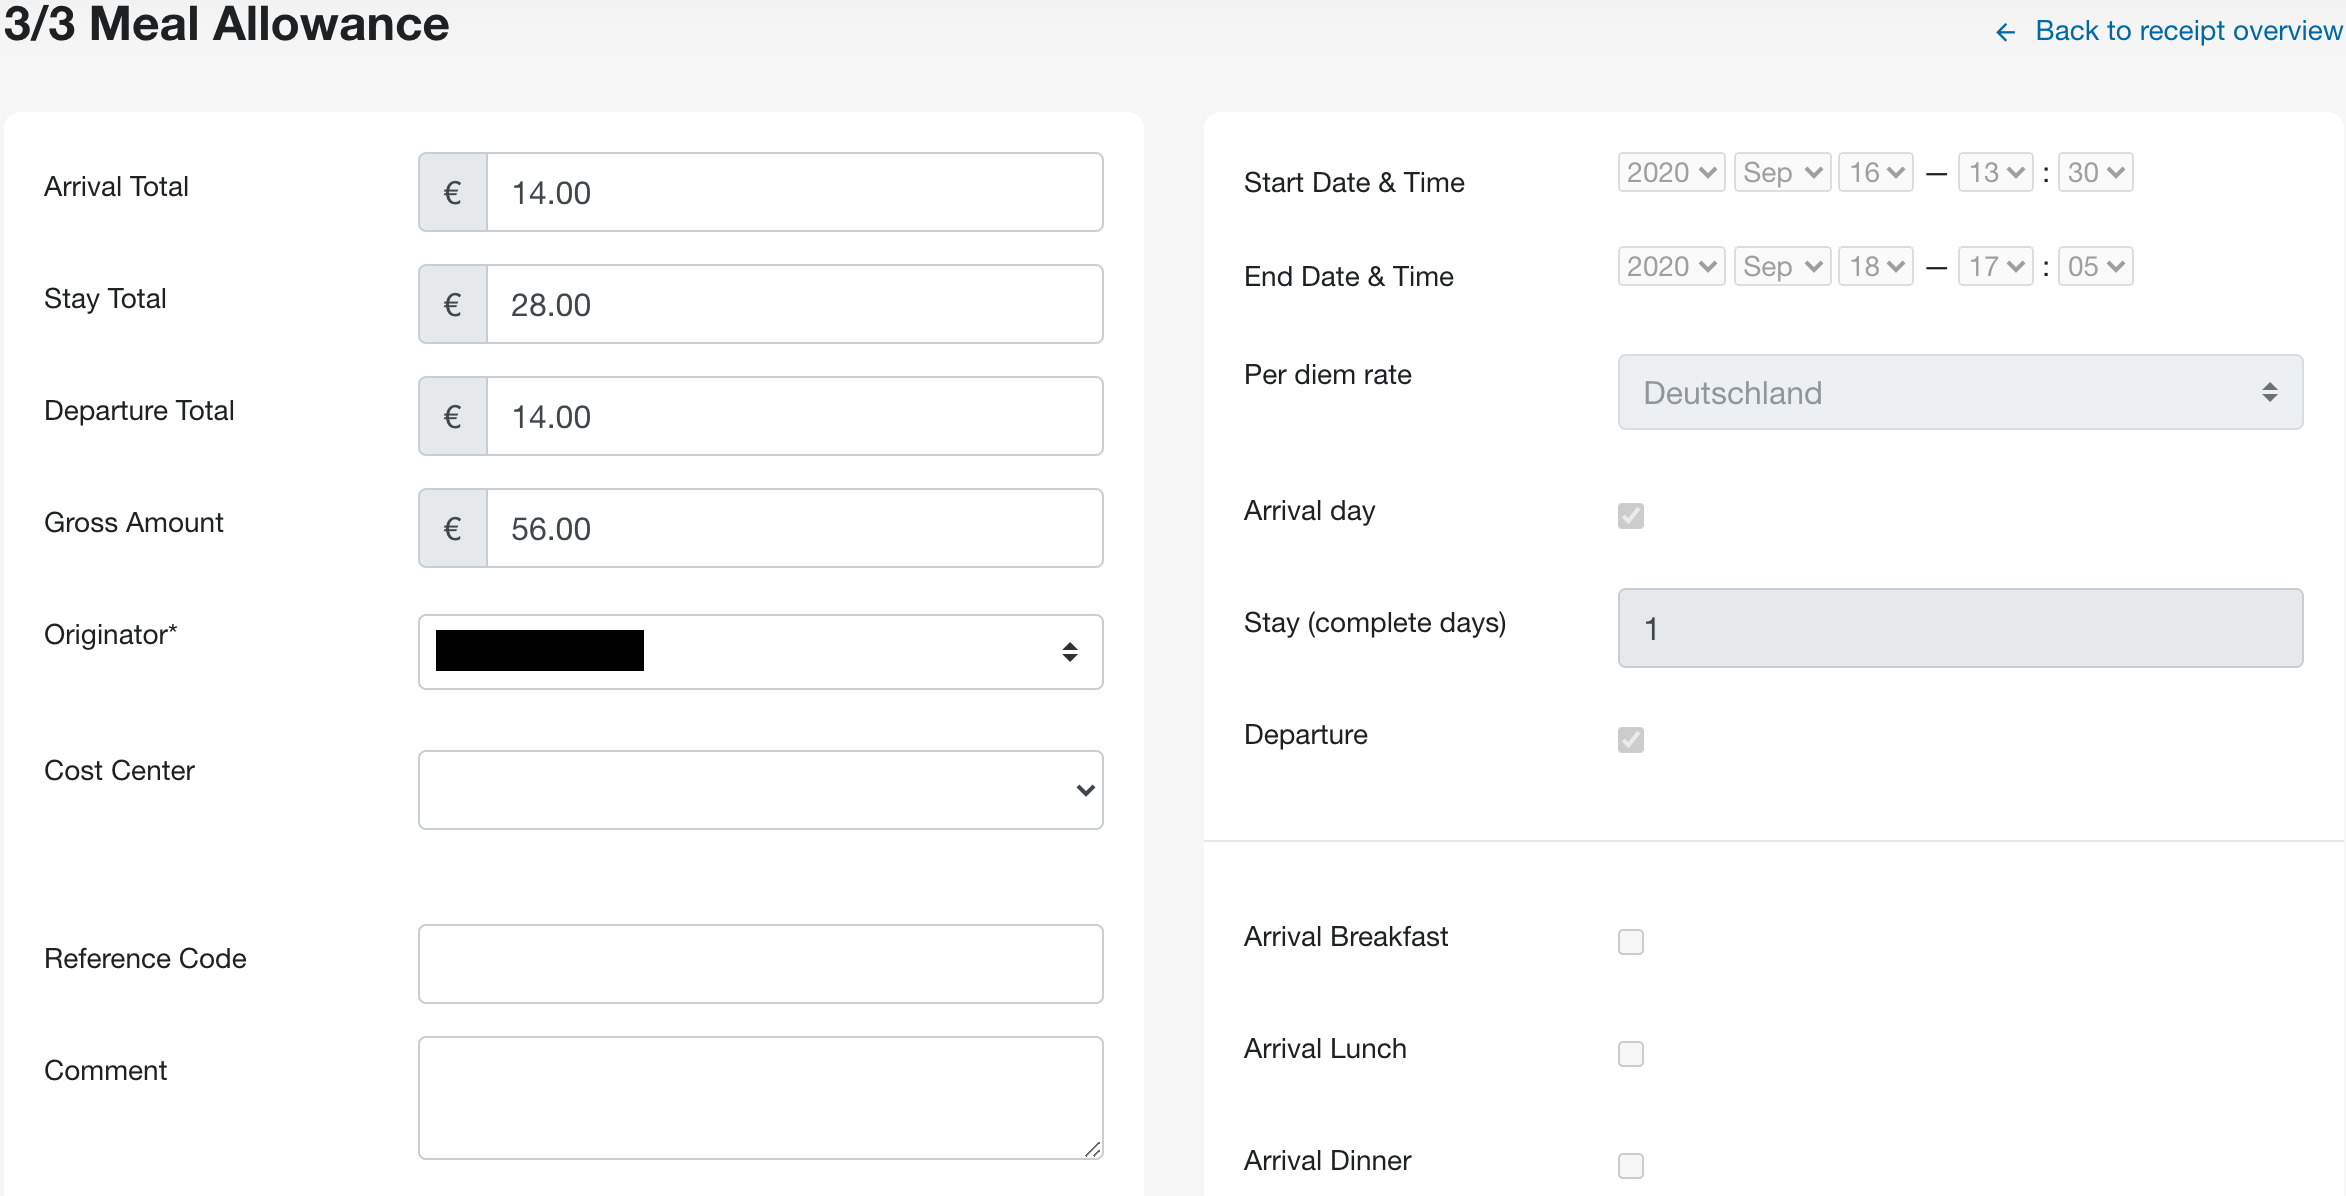Viewport: 2346px width, 1196px height.
Task: Click the euro symbol beside Gross Amount
Action: (x=453, y=528)
